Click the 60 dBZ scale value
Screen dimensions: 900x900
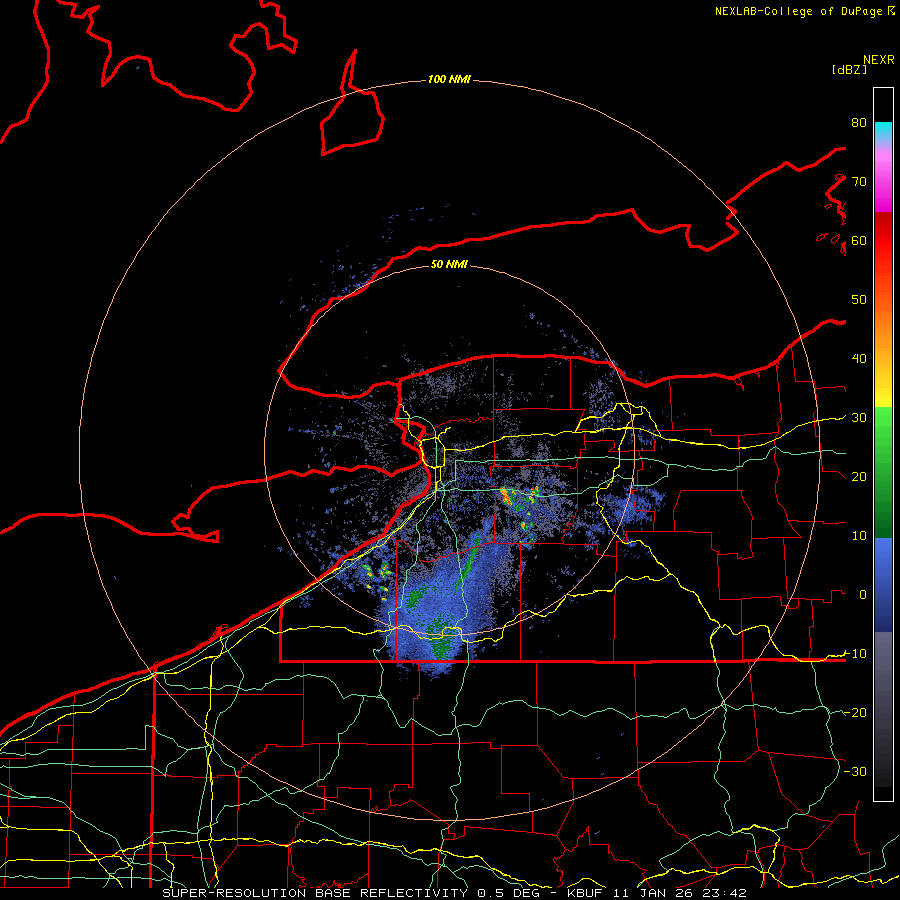tap(859, 240)
